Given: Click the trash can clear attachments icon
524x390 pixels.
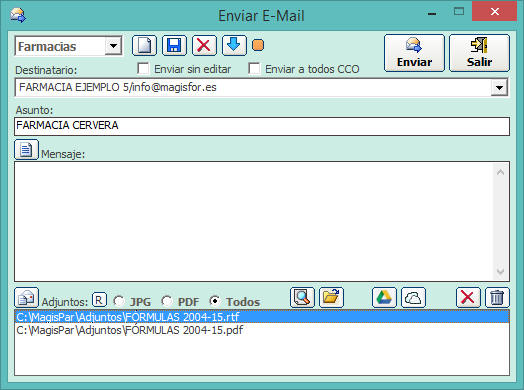Looking at the screenshot, I should (497, 297).
